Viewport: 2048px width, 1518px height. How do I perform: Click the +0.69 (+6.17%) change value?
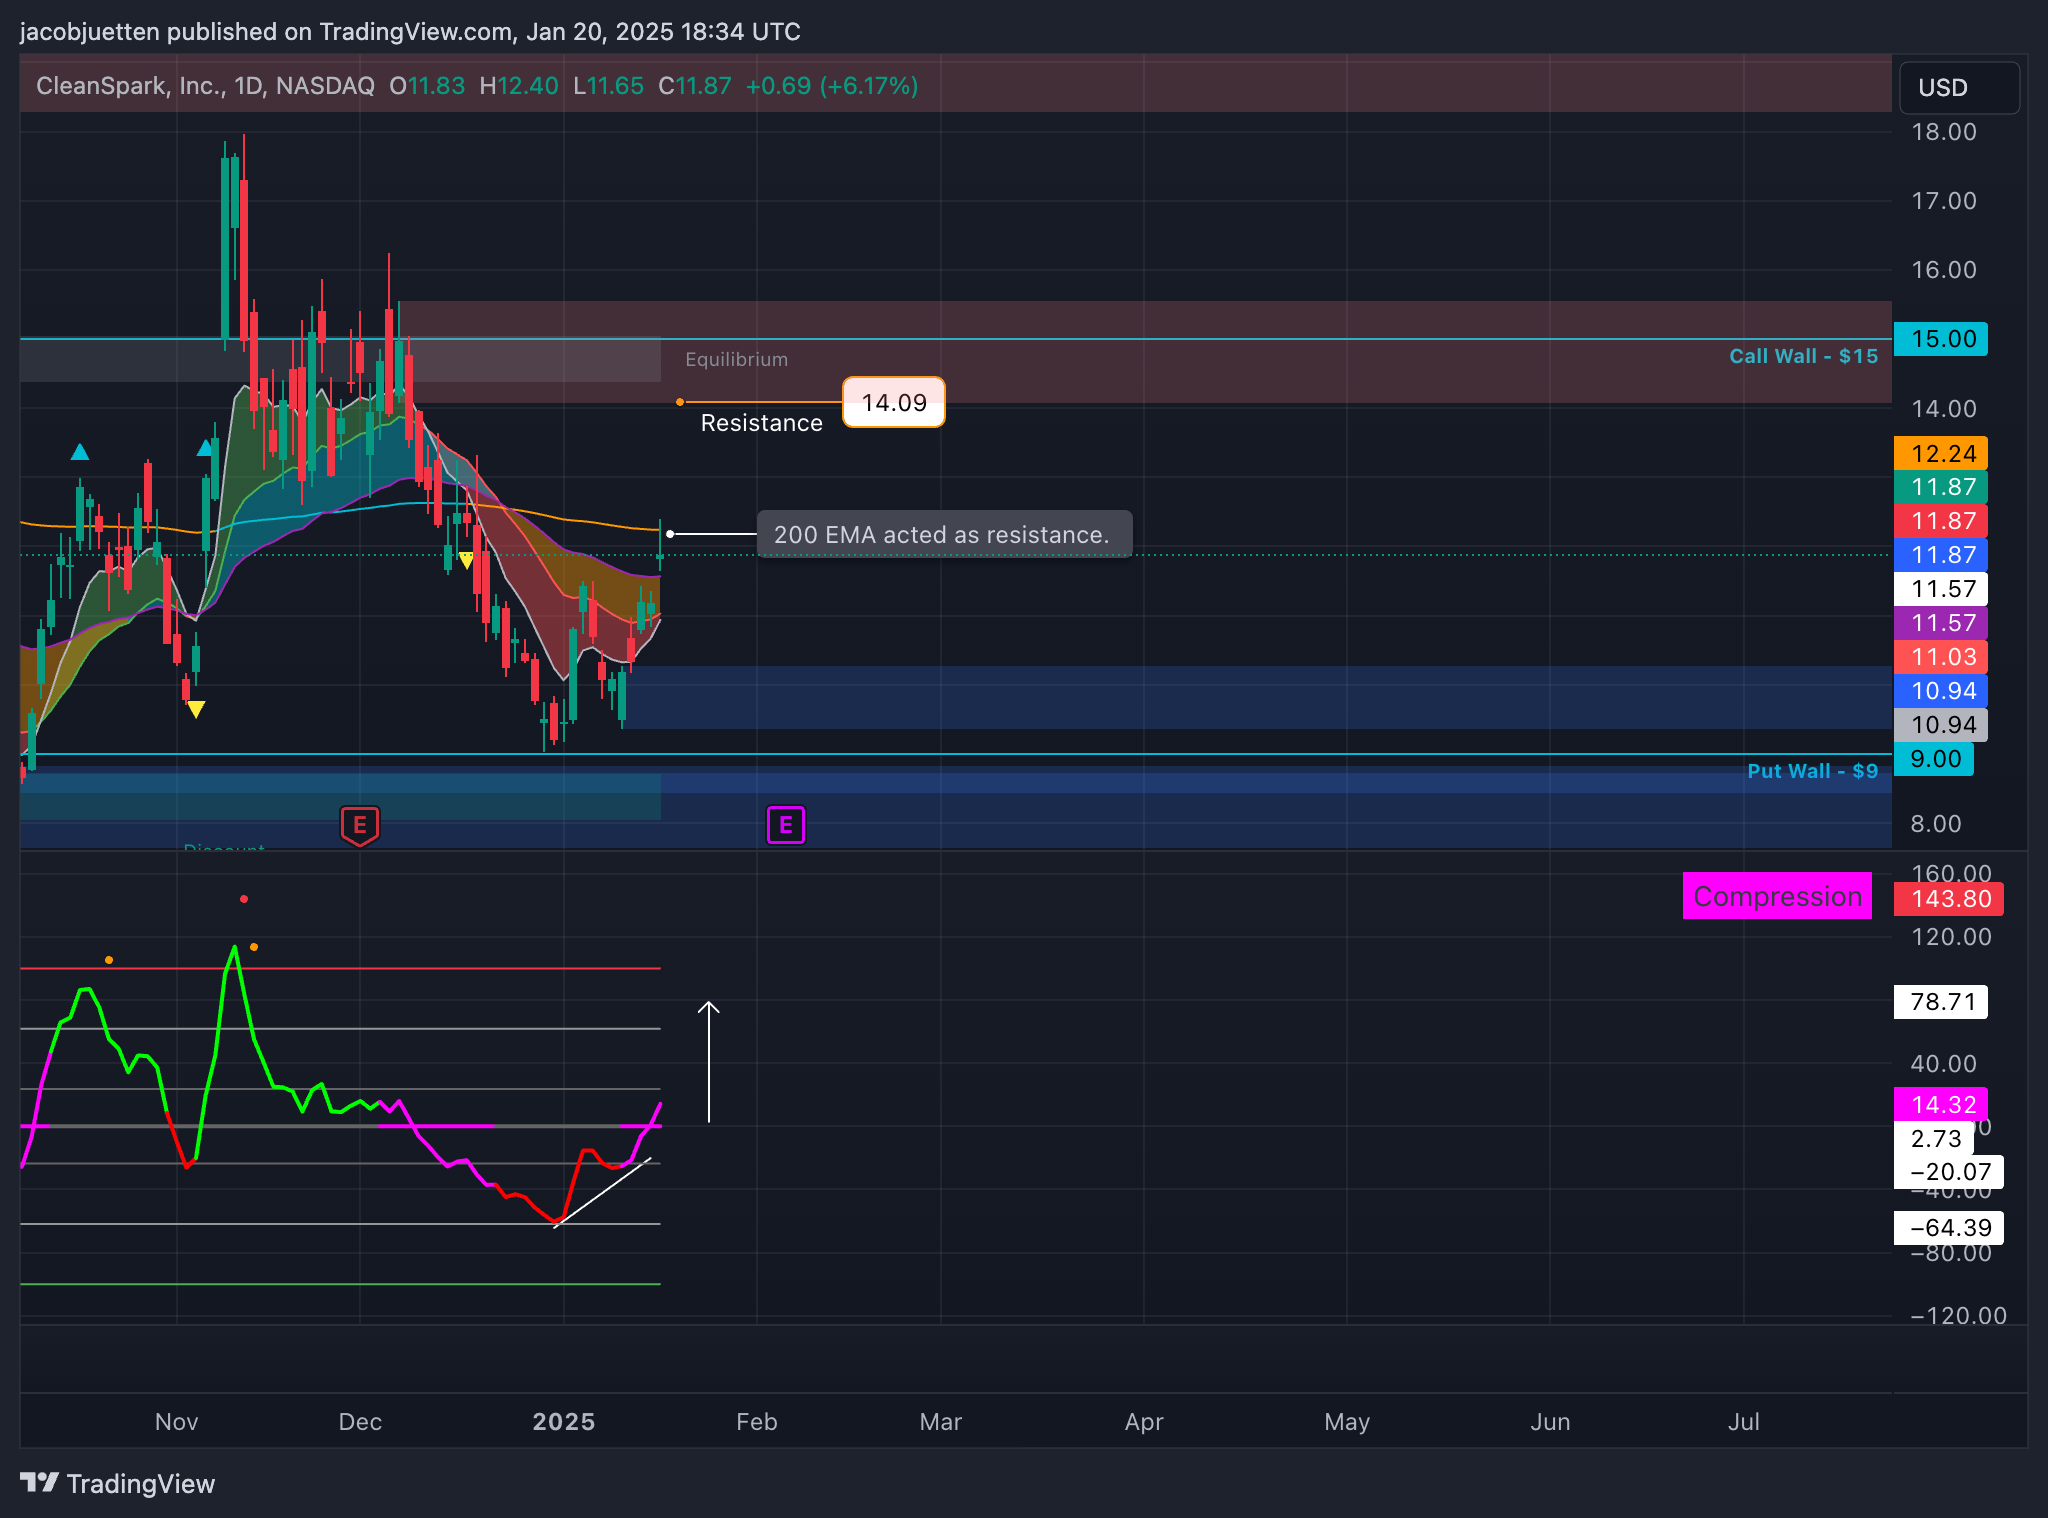832,86
